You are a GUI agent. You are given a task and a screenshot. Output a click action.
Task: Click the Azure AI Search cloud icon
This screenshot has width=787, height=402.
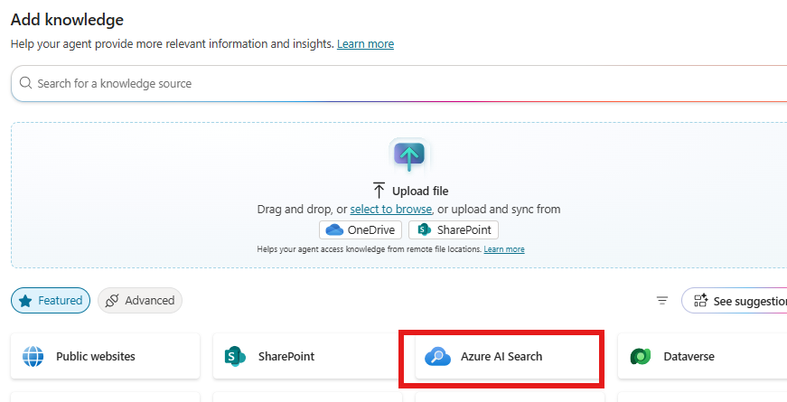click(438, 356)
